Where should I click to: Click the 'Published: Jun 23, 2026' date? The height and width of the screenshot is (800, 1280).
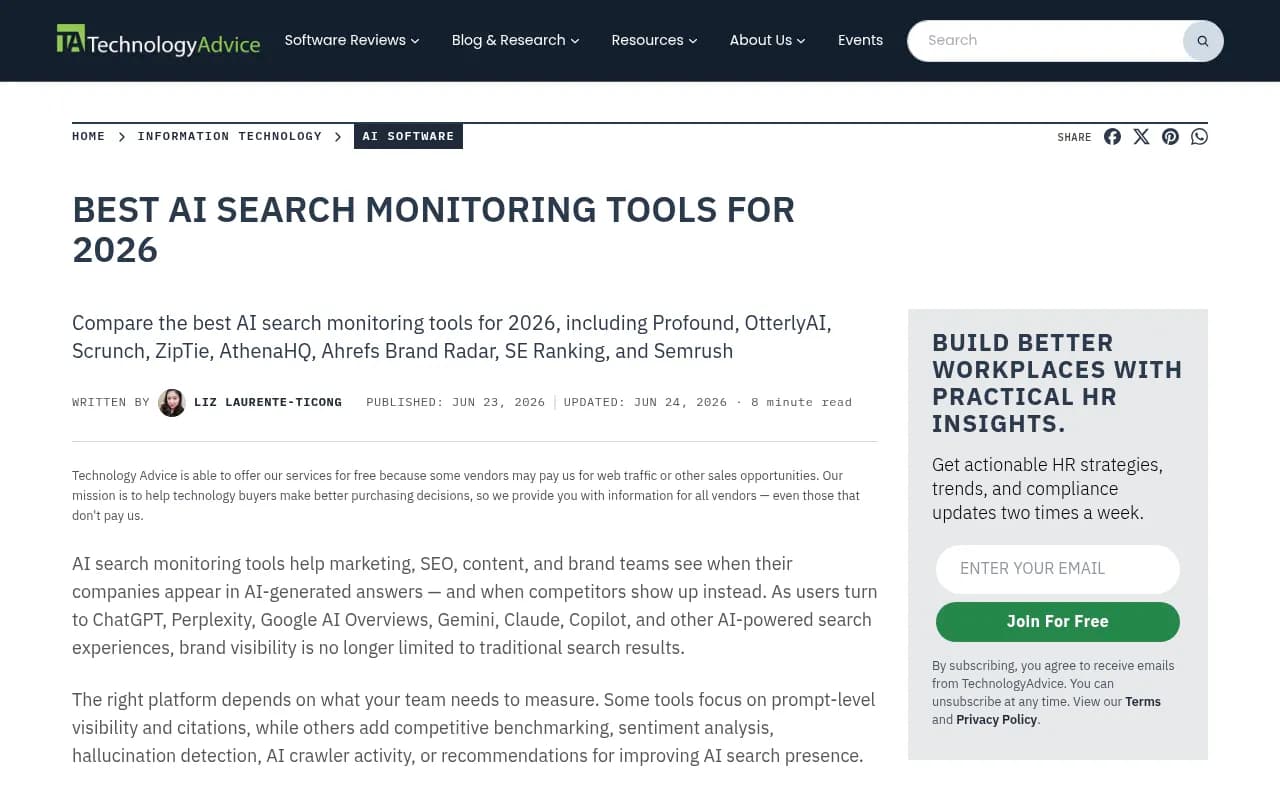click(456, 402)
